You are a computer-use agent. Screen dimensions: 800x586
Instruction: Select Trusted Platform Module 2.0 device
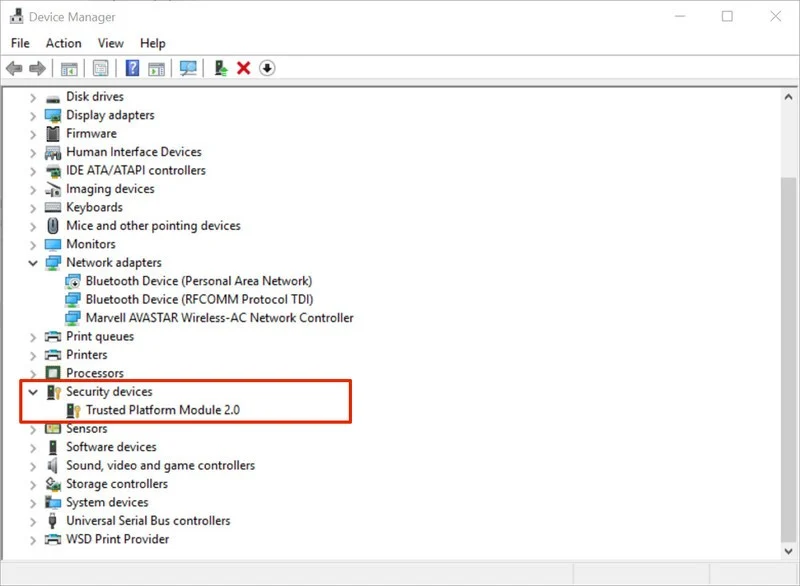162,410
